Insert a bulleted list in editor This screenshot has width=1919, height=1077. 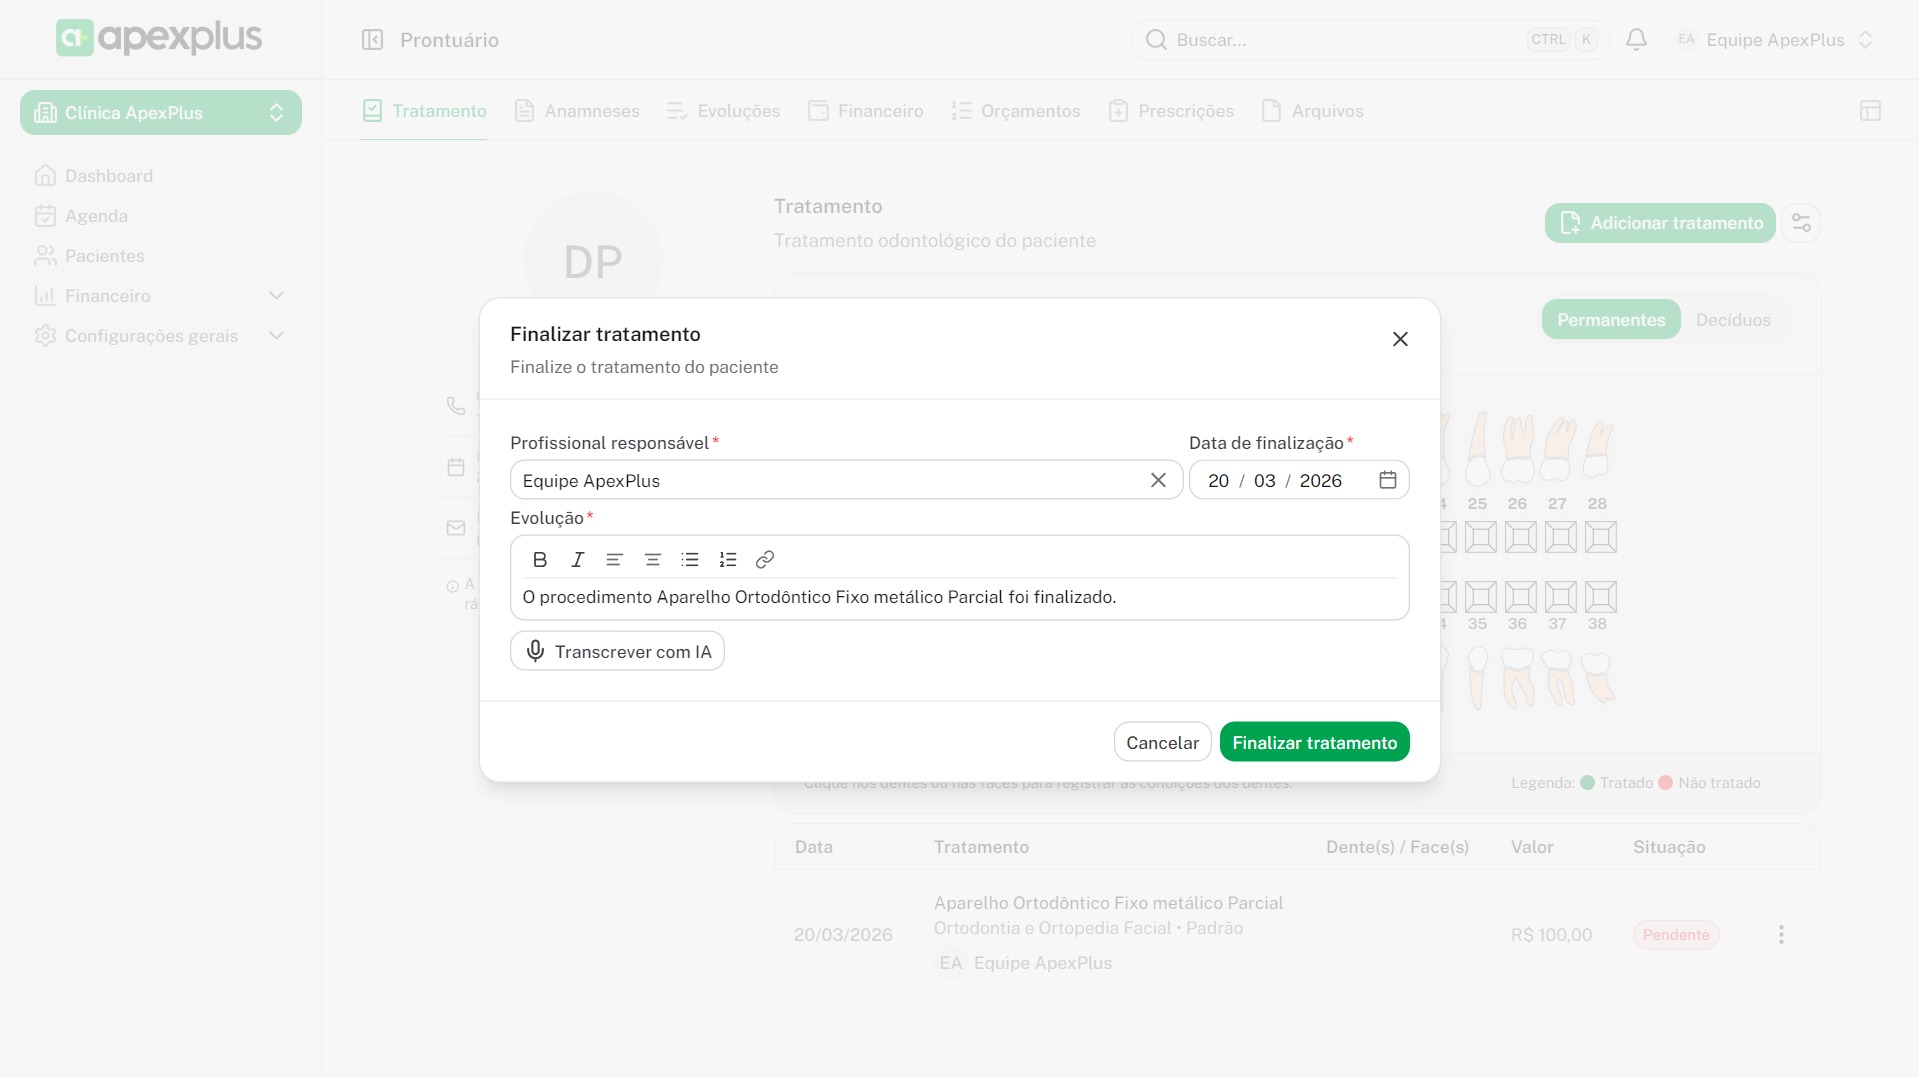tap(690, 560)
